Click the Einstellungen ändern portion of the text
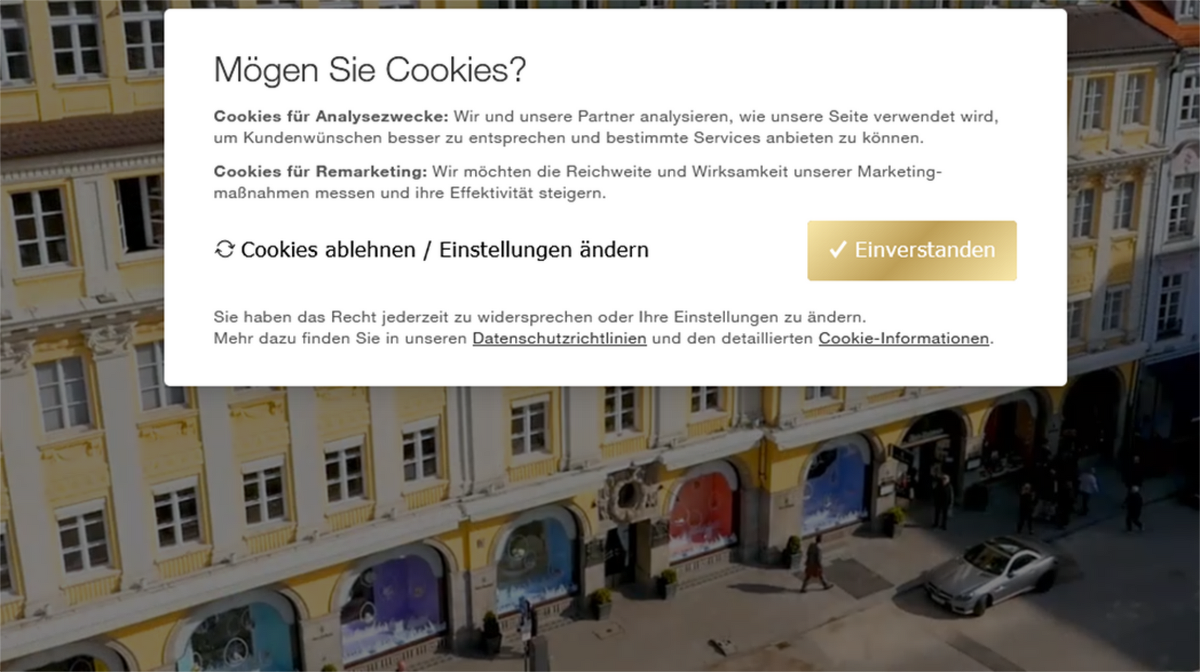This screenshot has height=672, width=1200. tap(544, 250)
